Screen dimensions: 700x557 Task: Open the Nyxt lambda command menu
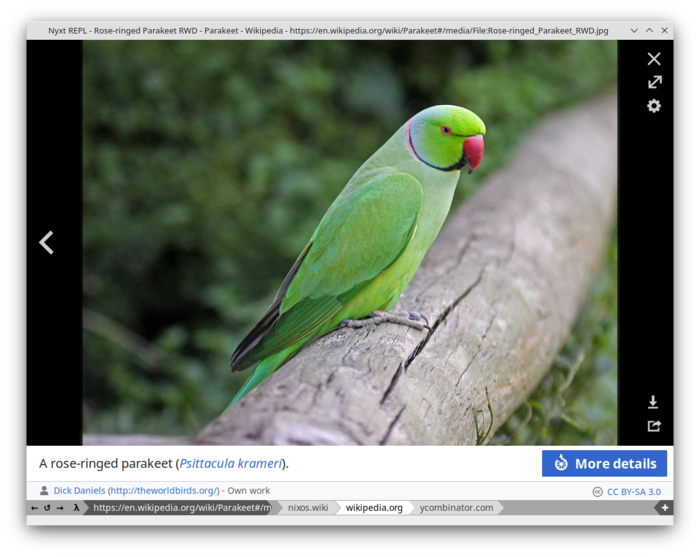tap(77, 508)
